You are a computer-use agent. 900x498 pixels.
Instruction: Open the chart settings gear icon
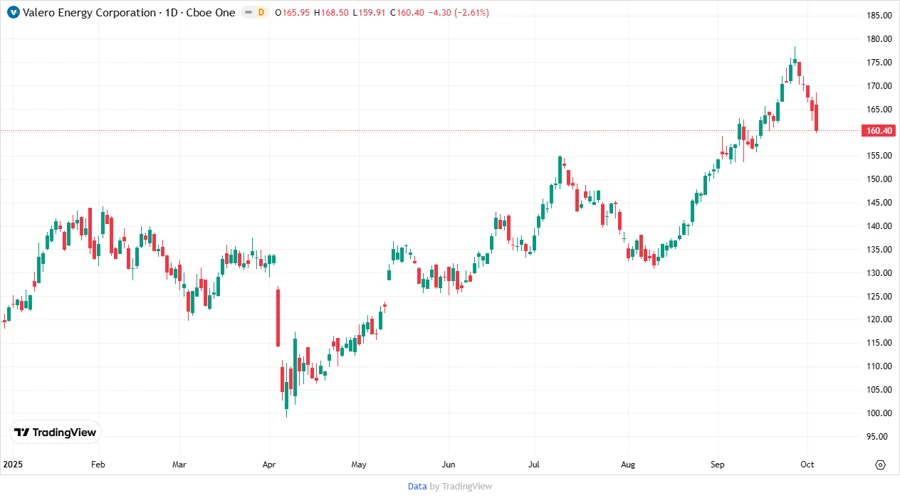[x=880, y=465]
